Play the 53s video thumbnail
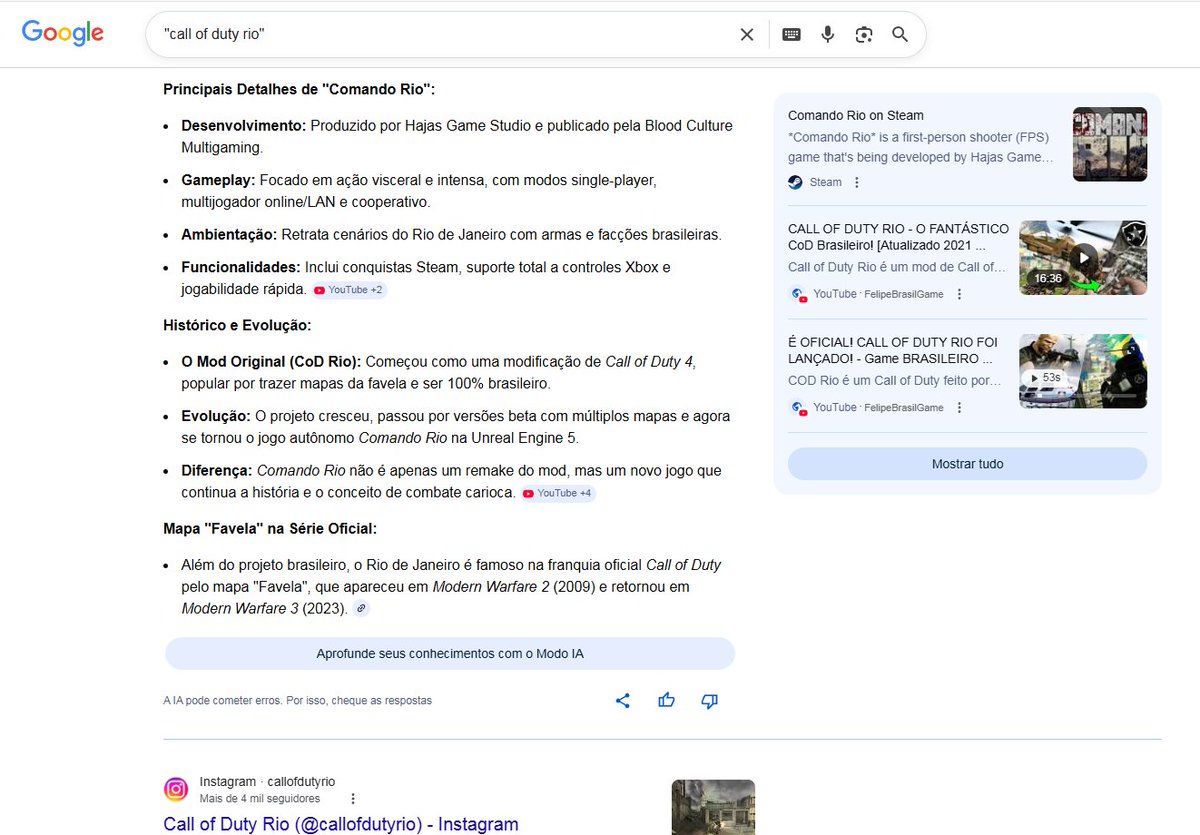The height and width of the screenshot is (835, 1200). coord(1083,371)
